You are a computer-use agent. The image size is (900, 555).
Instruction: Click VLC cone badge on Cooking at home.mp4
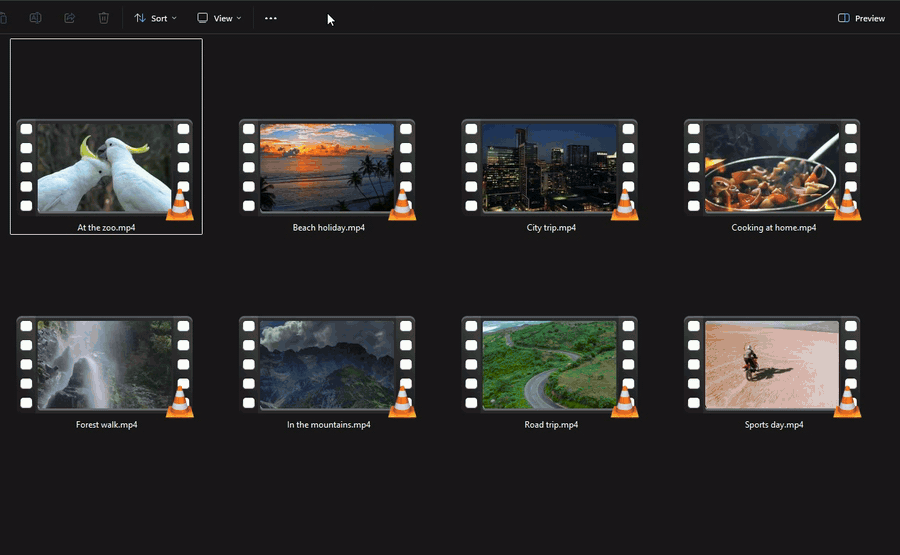pos(847,205)
